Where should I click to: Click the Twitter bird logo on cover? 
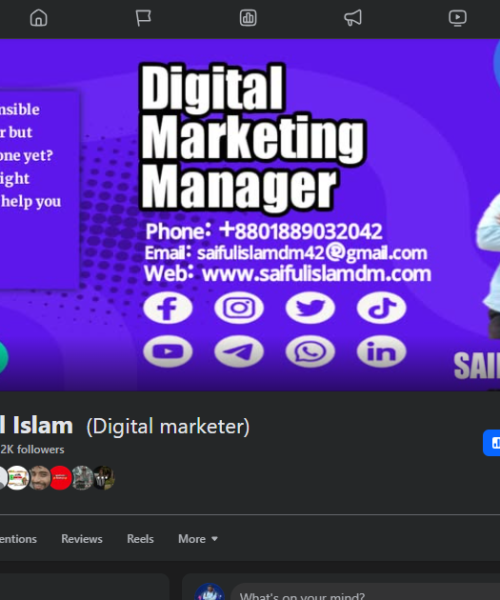310,308
